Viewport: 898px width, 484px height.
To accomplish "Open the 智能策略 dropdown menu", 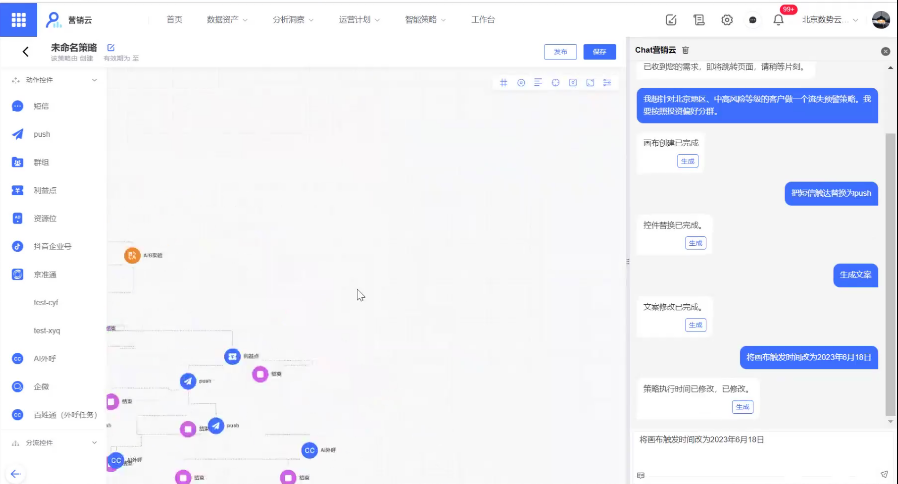I will tap(425, 19).
